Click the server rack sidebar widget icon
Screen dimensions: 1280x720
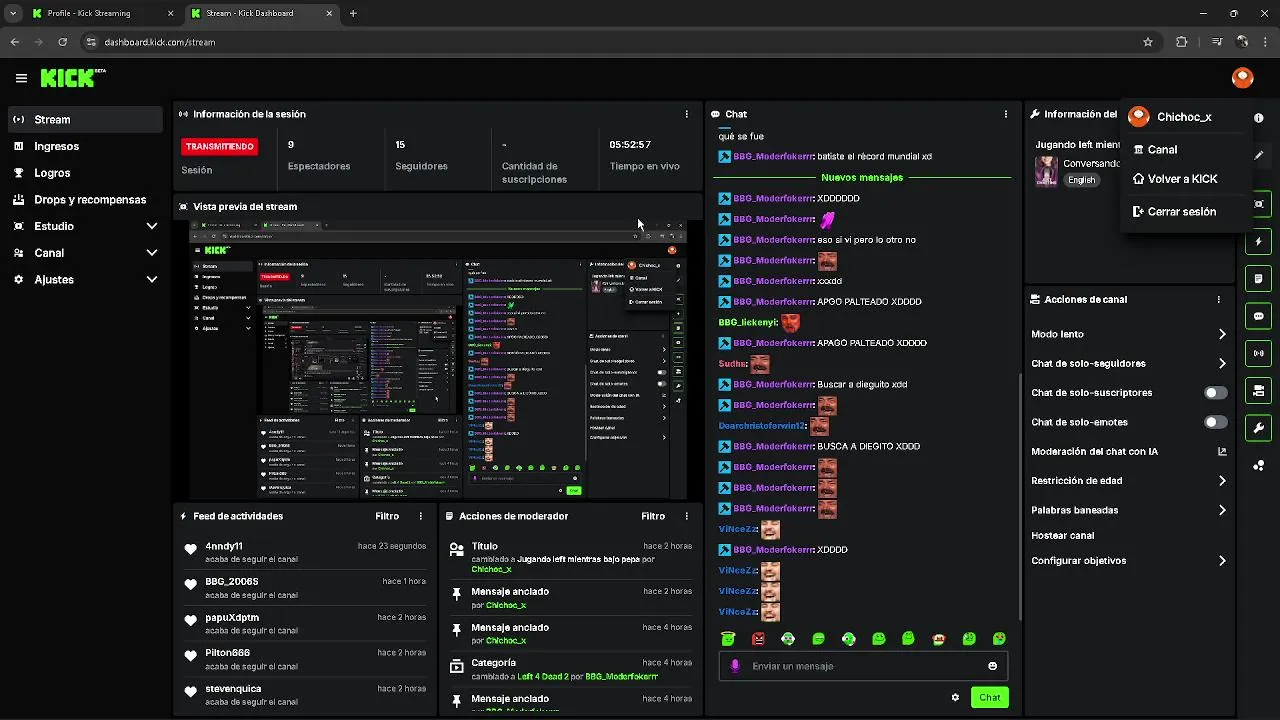point(1258,390)
